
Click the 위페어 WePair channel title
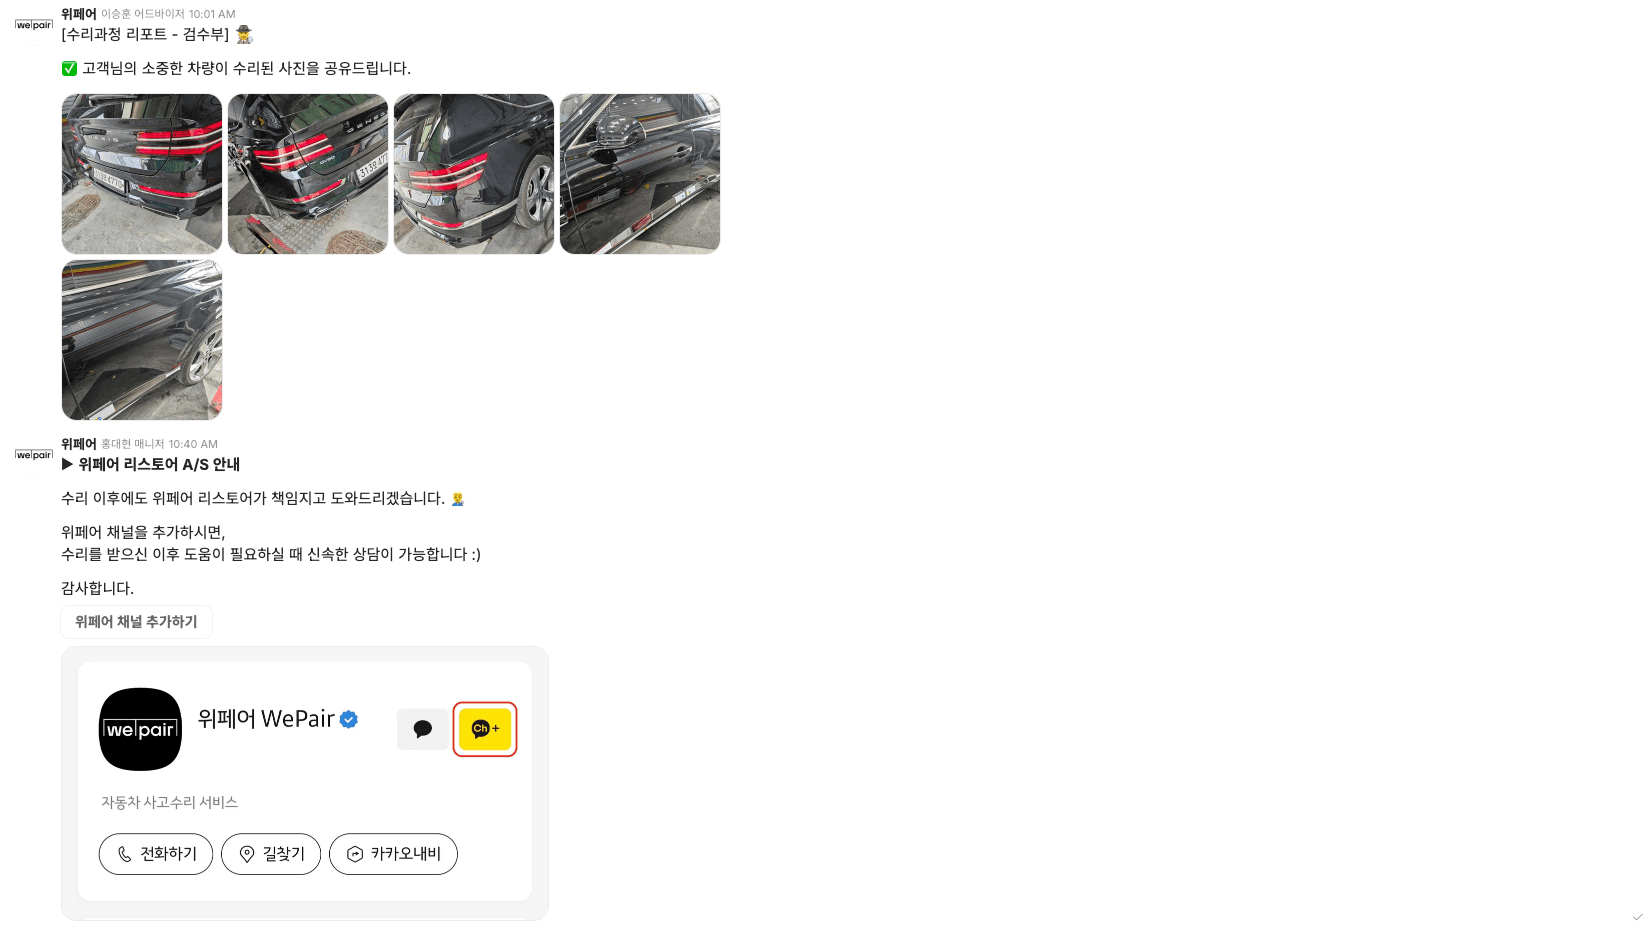266,719
